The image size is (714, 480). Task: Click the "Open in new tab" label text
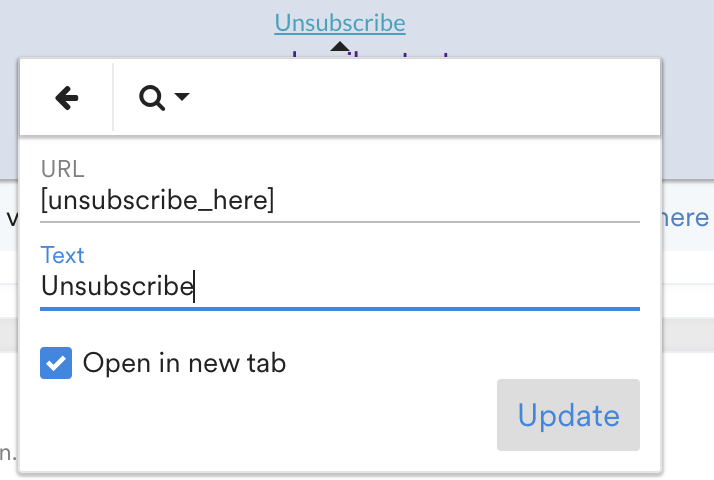click(184, 363)
